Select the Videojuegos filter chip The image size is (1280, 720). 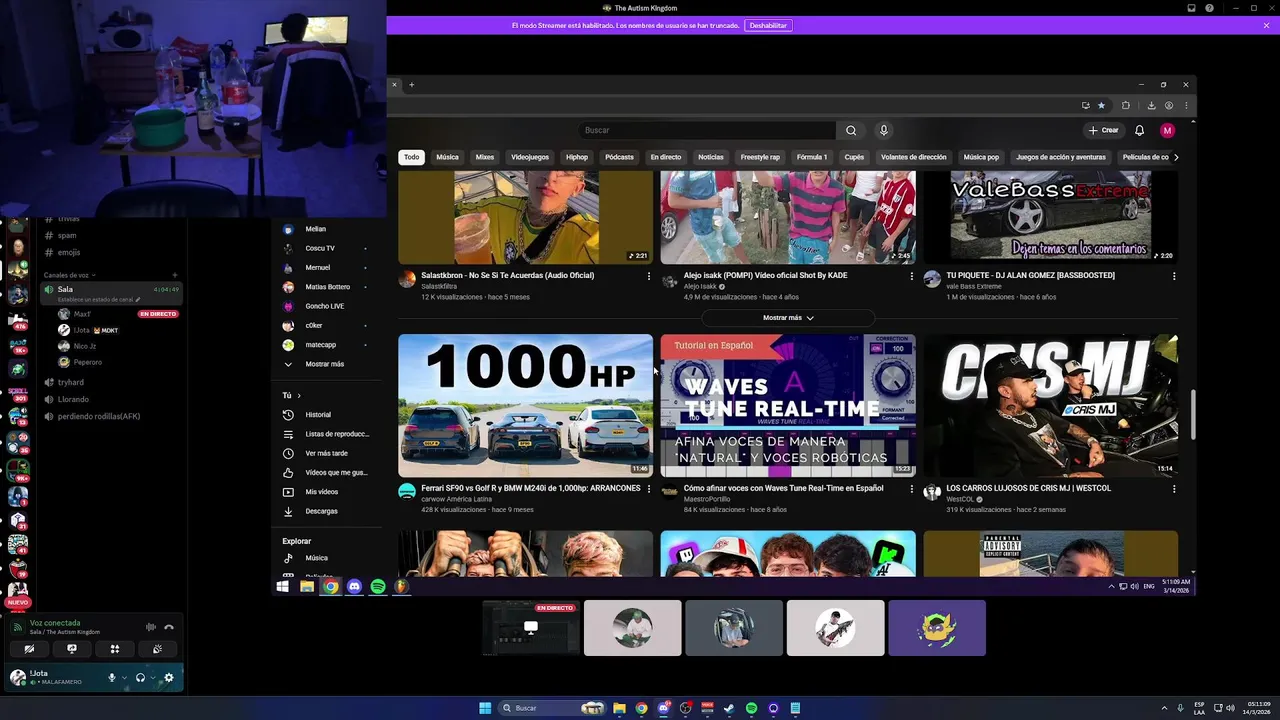point(530,157)
